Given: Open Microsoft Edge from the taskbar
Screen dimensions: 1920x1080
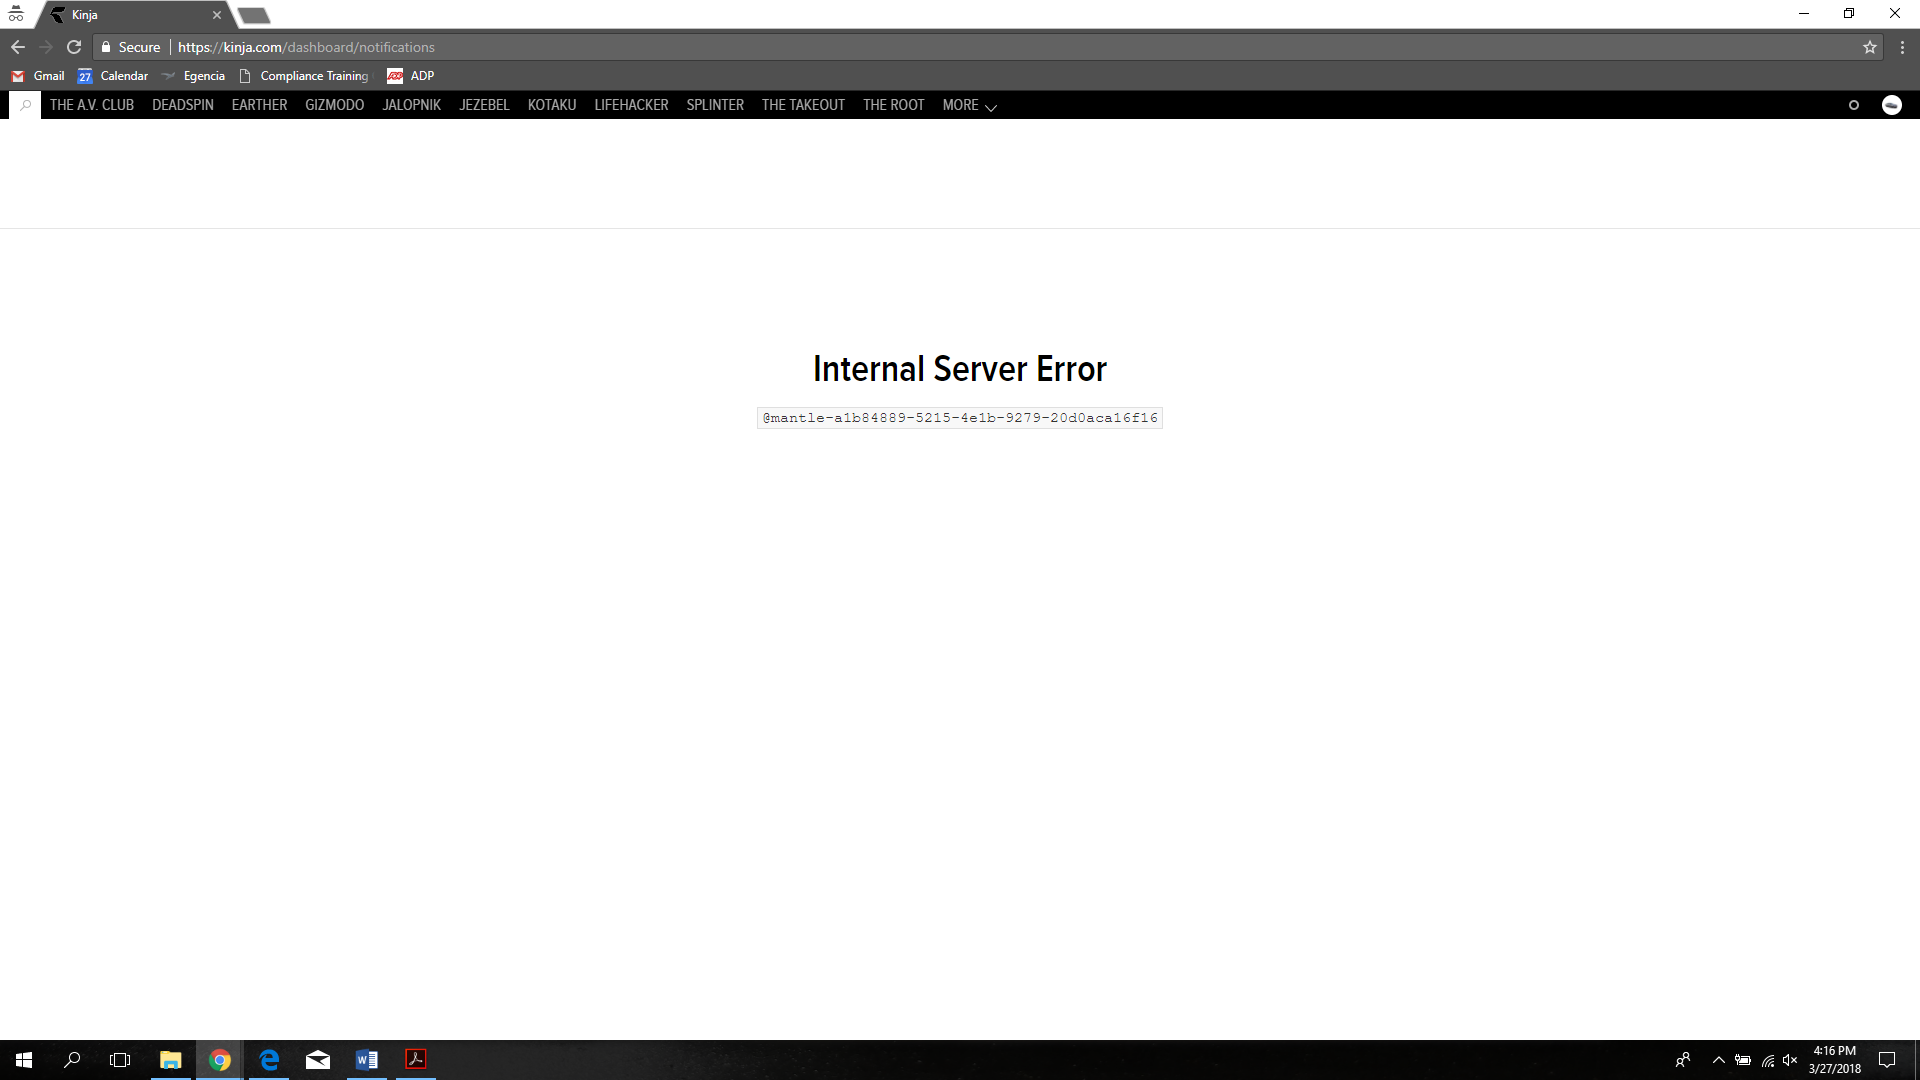Looking at the screenshot, I should [269, 1060].
